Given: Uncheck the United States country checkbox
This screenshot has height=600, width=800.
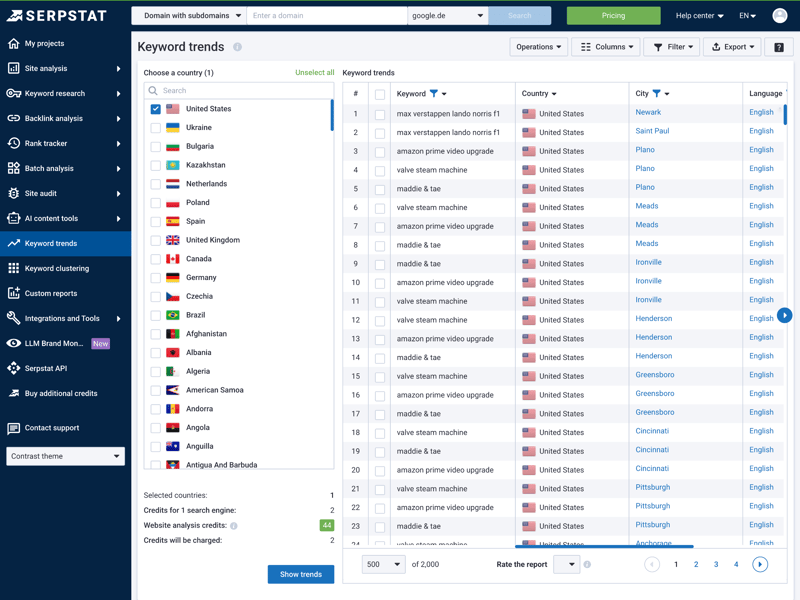Looking at the screenshot, I should click(156, 109).
